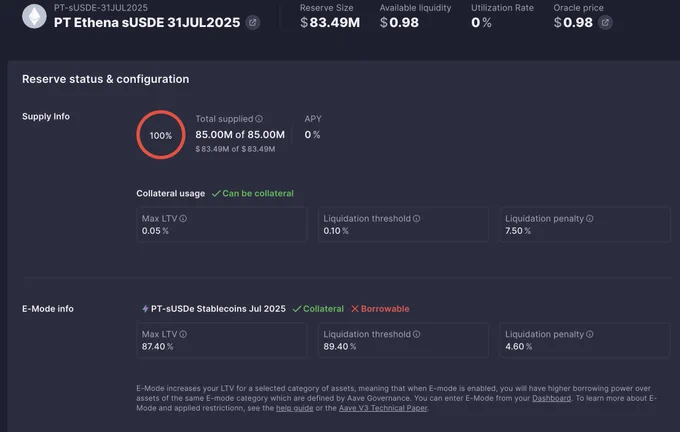Click the PT-sUSDe Stablecoins Jul 2025 label
Screen dimensions: 680x432
[218, 309]
